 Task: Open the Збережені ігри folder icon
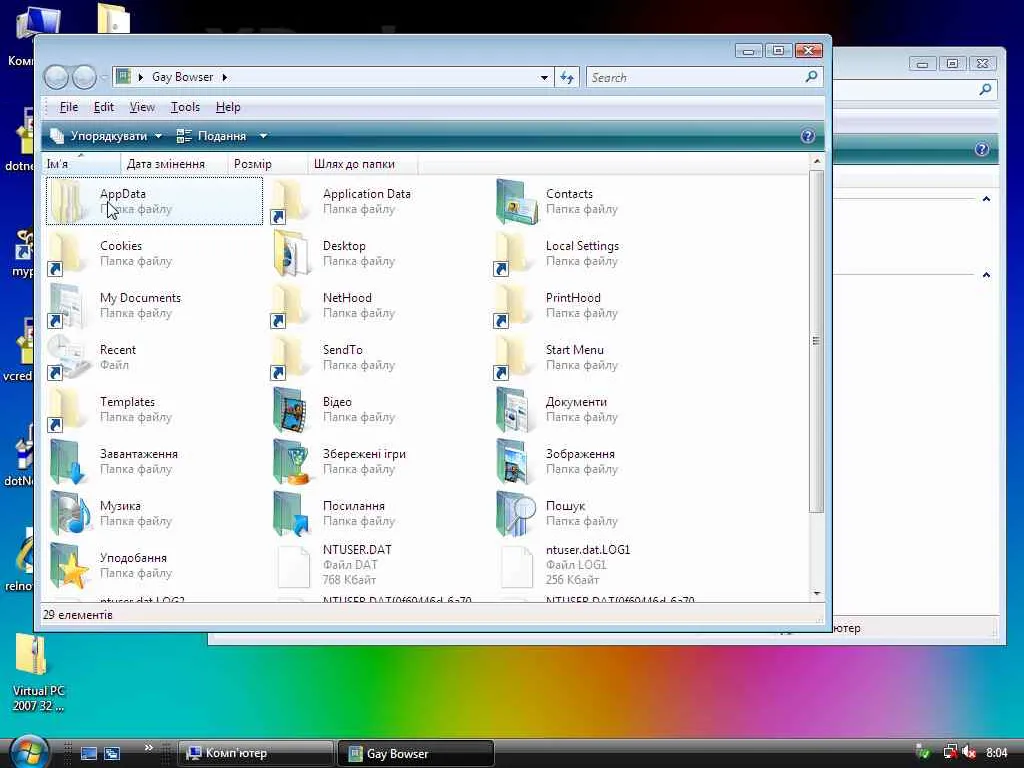pyautogui.click(x=291, y=461)
